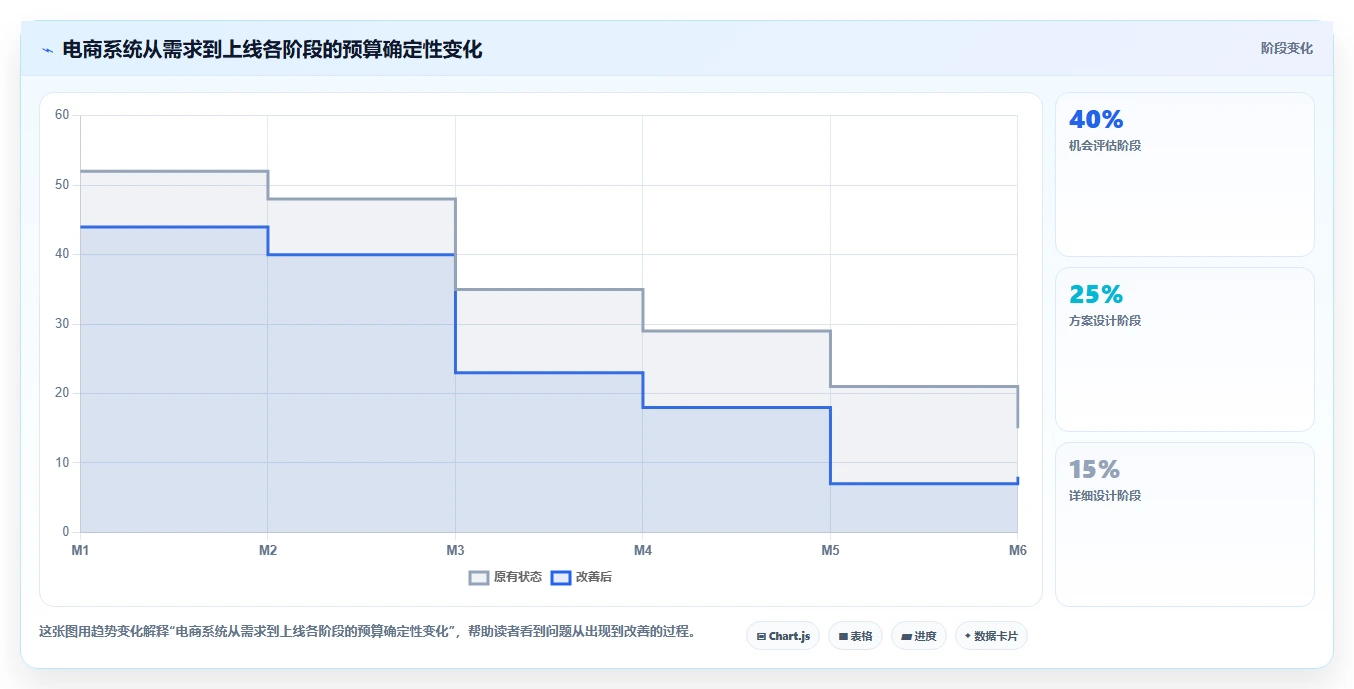Click the 40% value text
Screen dimensions: 1354x689
(1096, 120)
